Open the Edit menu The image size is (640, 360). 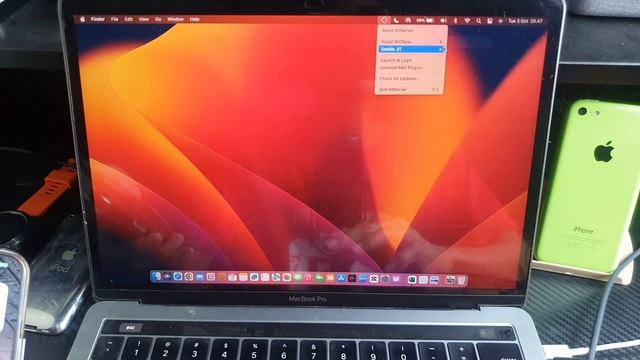(129, 19)
